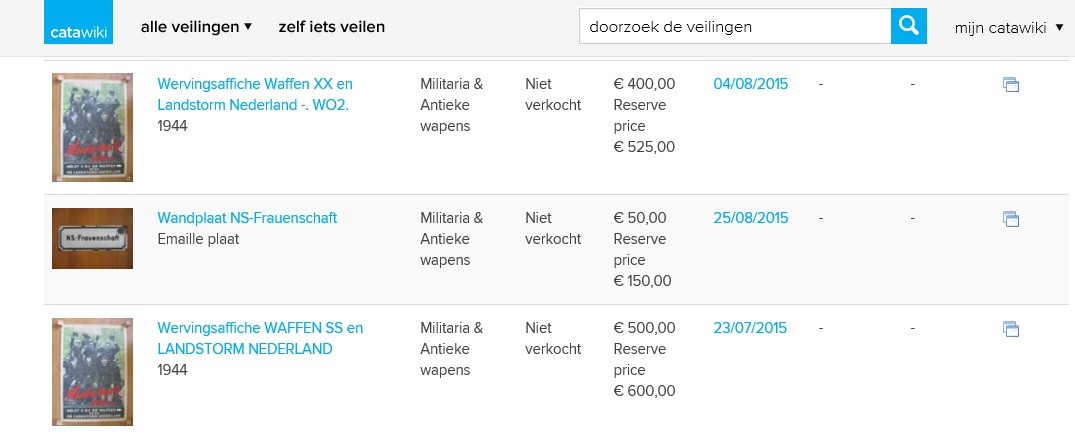The image size is (1075, 434).
Task: Click copy icon for WAFFEN SS LANDSTORM row
Action: point(1010,329)
